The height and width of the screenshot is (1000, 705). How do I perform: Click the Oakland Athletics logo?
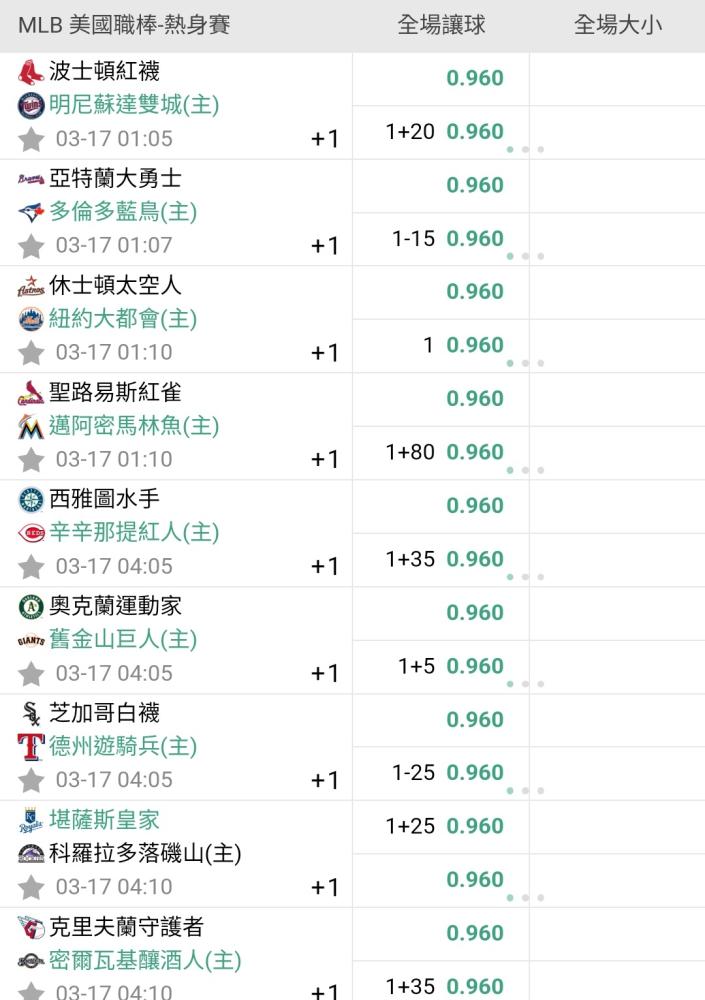(31, 607)
